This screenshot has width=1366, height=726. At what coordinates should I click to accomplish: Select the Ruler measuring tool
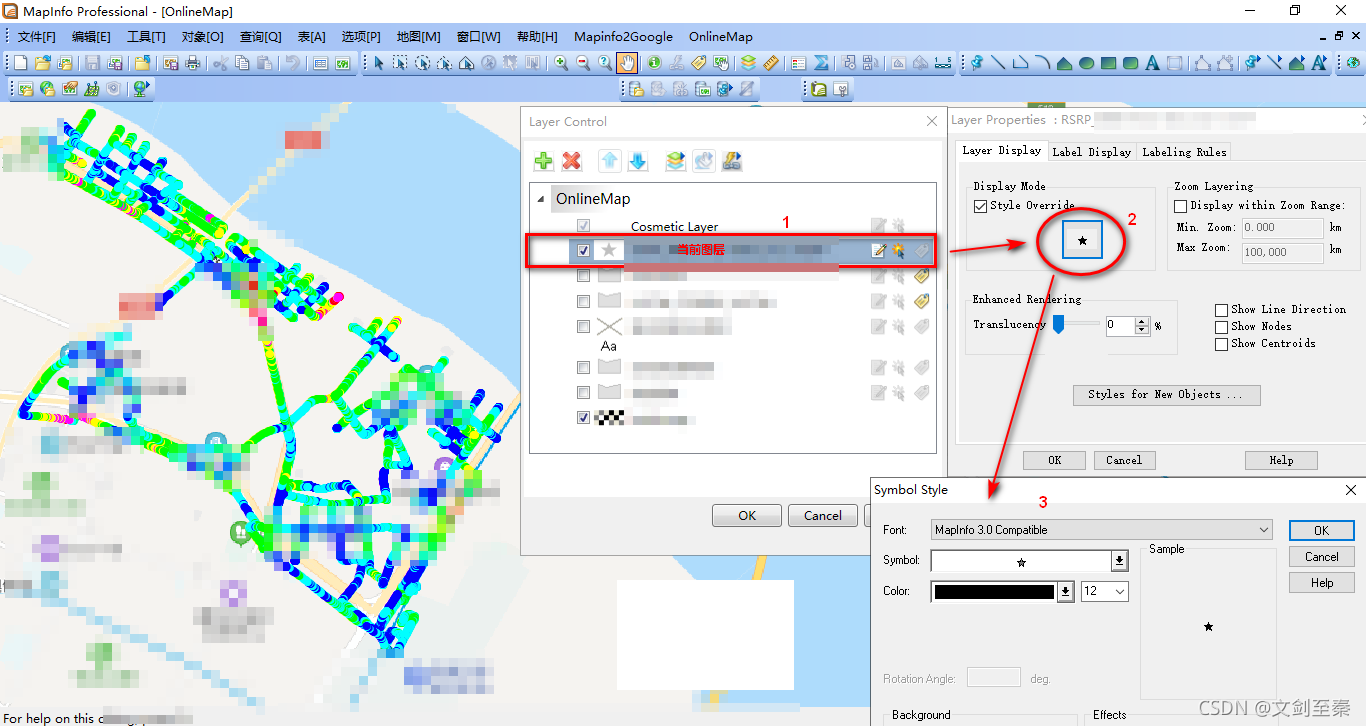point(770,63)
